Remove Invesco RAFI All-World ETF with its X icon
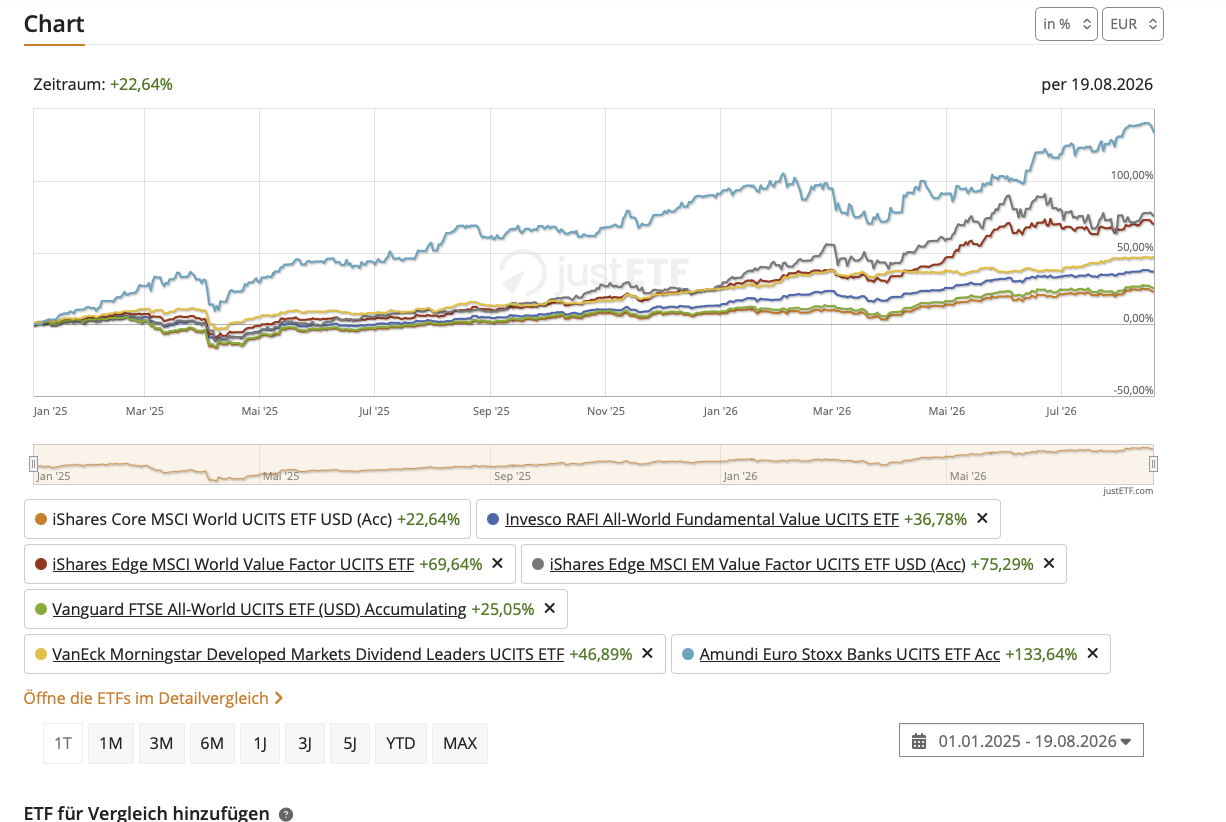This screenshot has width=1226, height=822. pyautogui.click(x=982, y=519)
